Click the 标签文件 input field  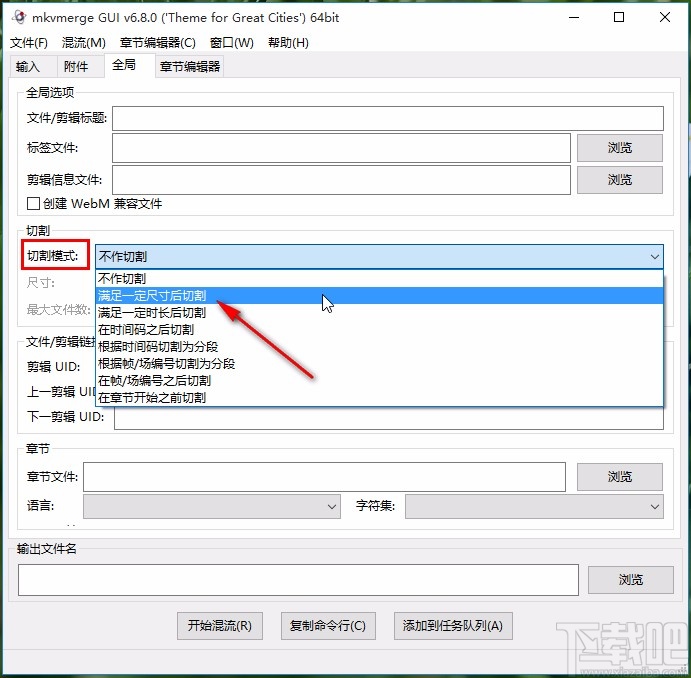(342, 148)
